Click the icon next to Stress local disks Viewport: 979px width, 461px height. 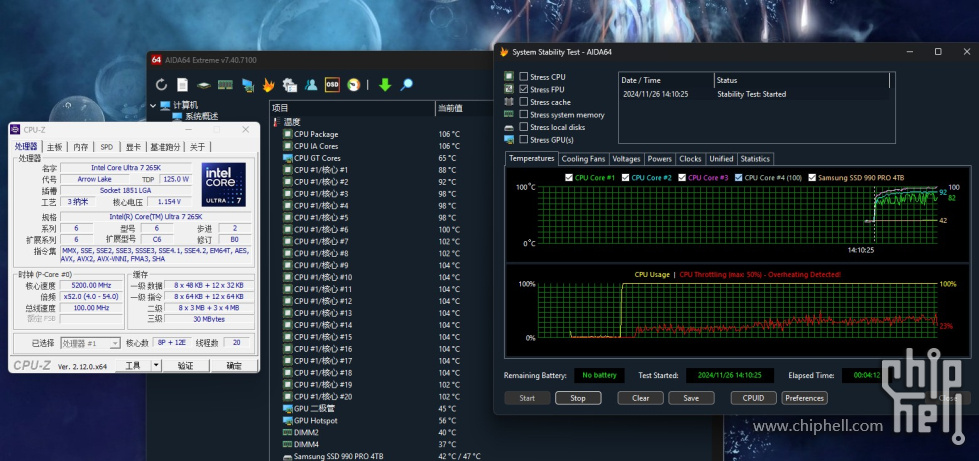(509, 127)
